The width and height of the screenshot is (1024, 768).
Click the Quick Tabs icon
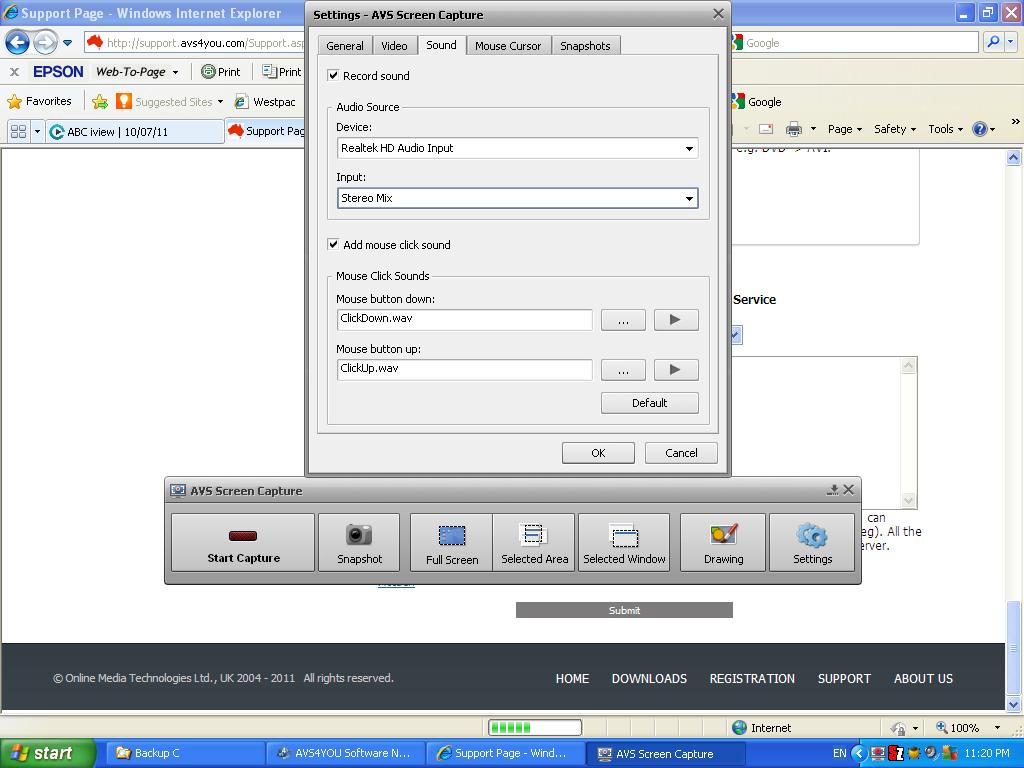18,131
